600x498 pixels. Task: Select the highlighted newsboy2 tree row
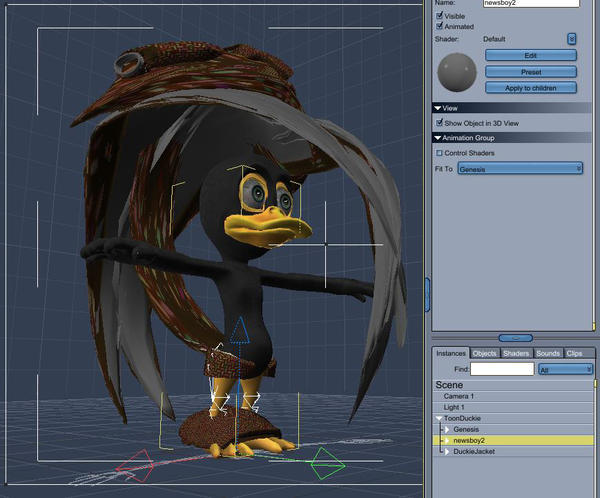coord(513,441)
